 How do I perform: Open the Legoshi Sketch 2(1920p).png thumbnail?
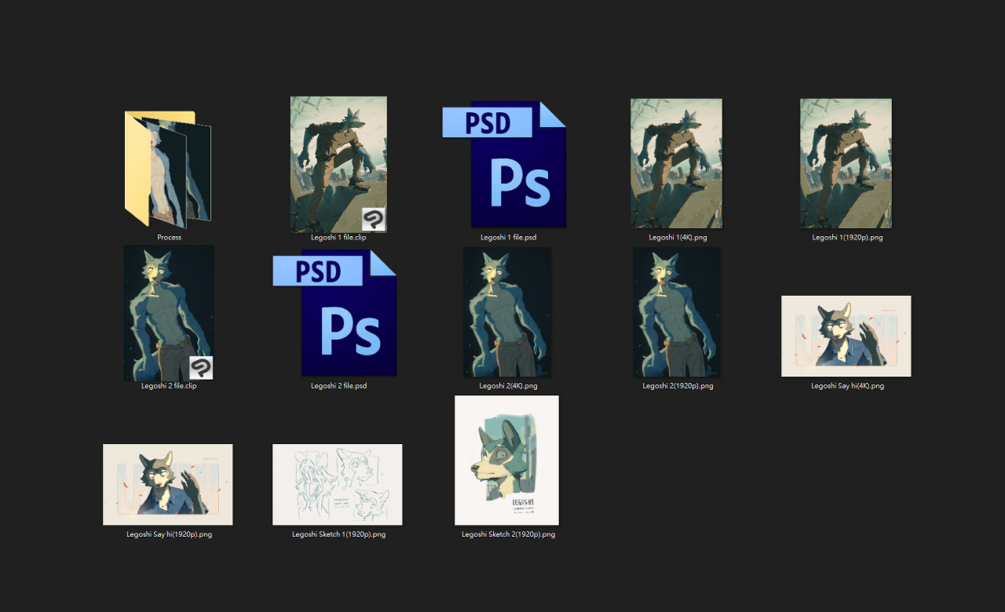tap(507, 460)
